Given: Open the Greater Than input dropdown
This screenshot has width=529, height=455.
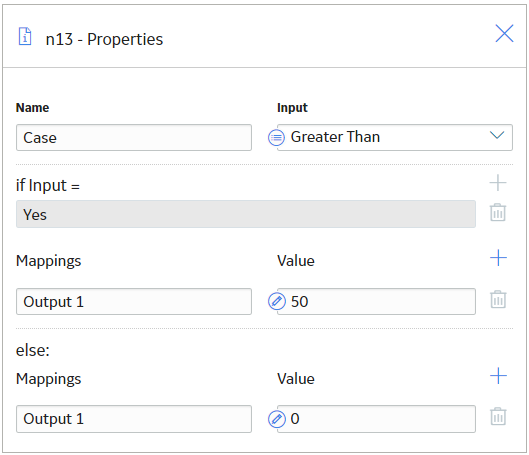Looking at the screenshot, I should coord(395,138).
